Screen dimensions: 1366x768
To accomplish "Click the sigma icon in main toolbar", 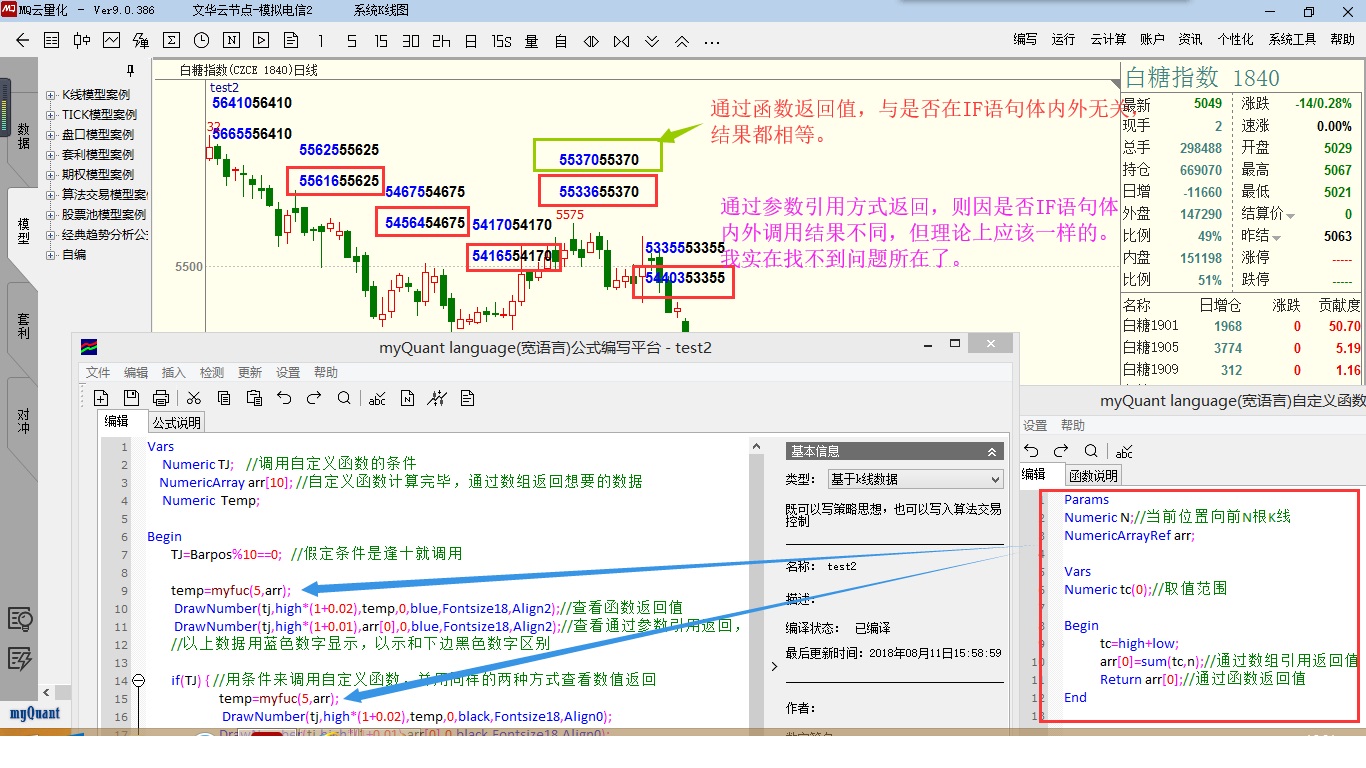I will (171, 41).
